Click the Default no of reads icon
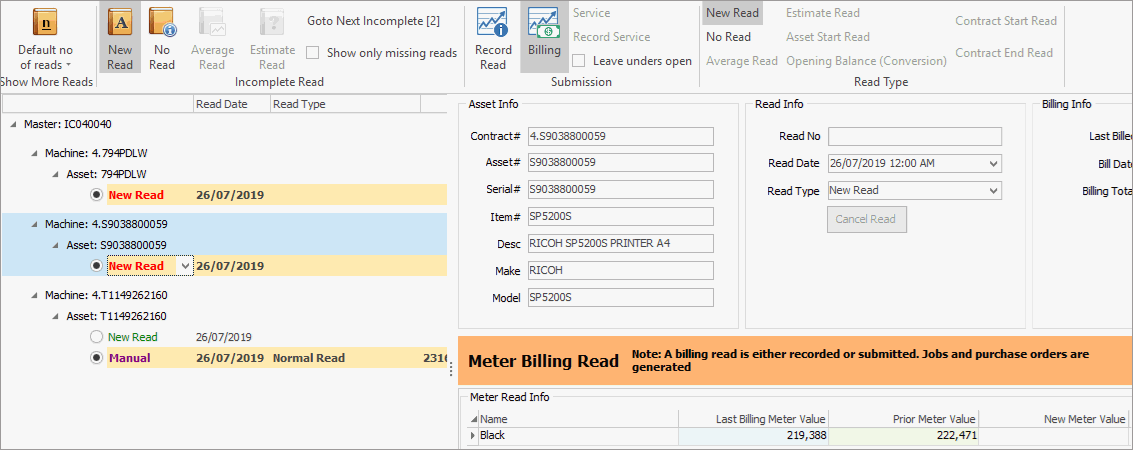The height and width of the screenshot is (450, 1133). [45, 23]
